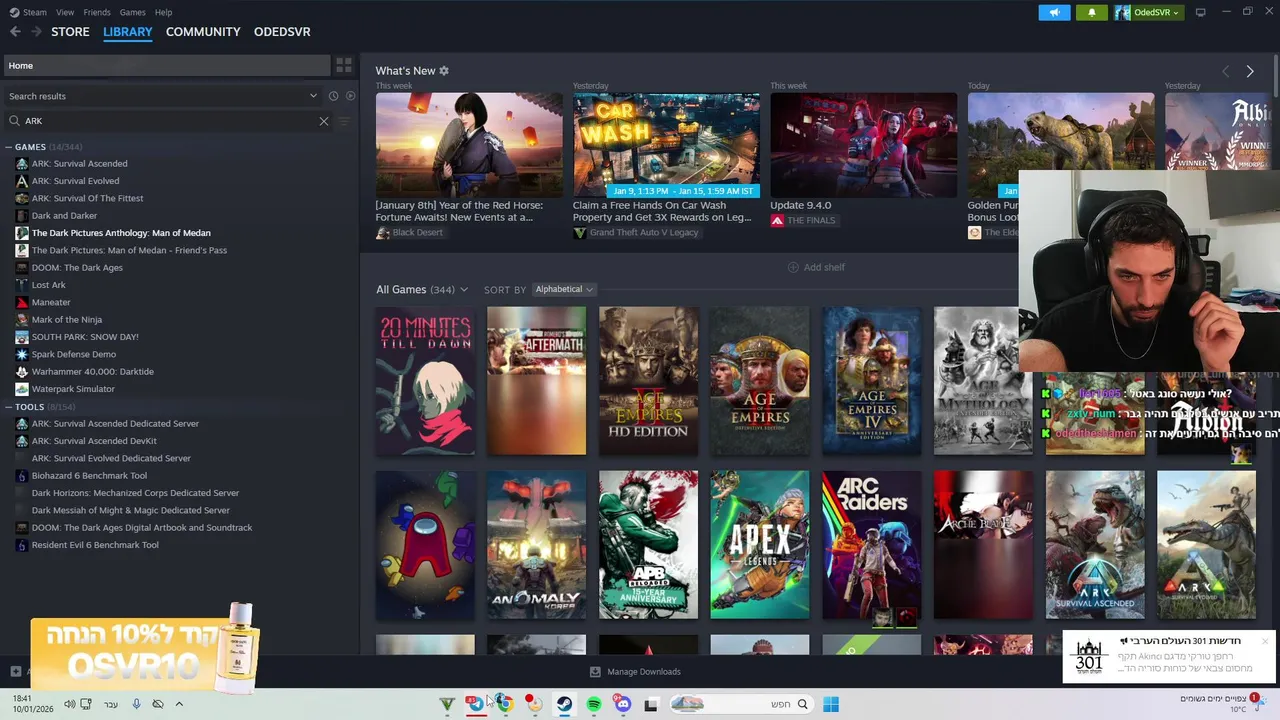The width and height of the screenshot is (1280, 720).
Task: Click the Windows Start button
Action: coord(831,704)
